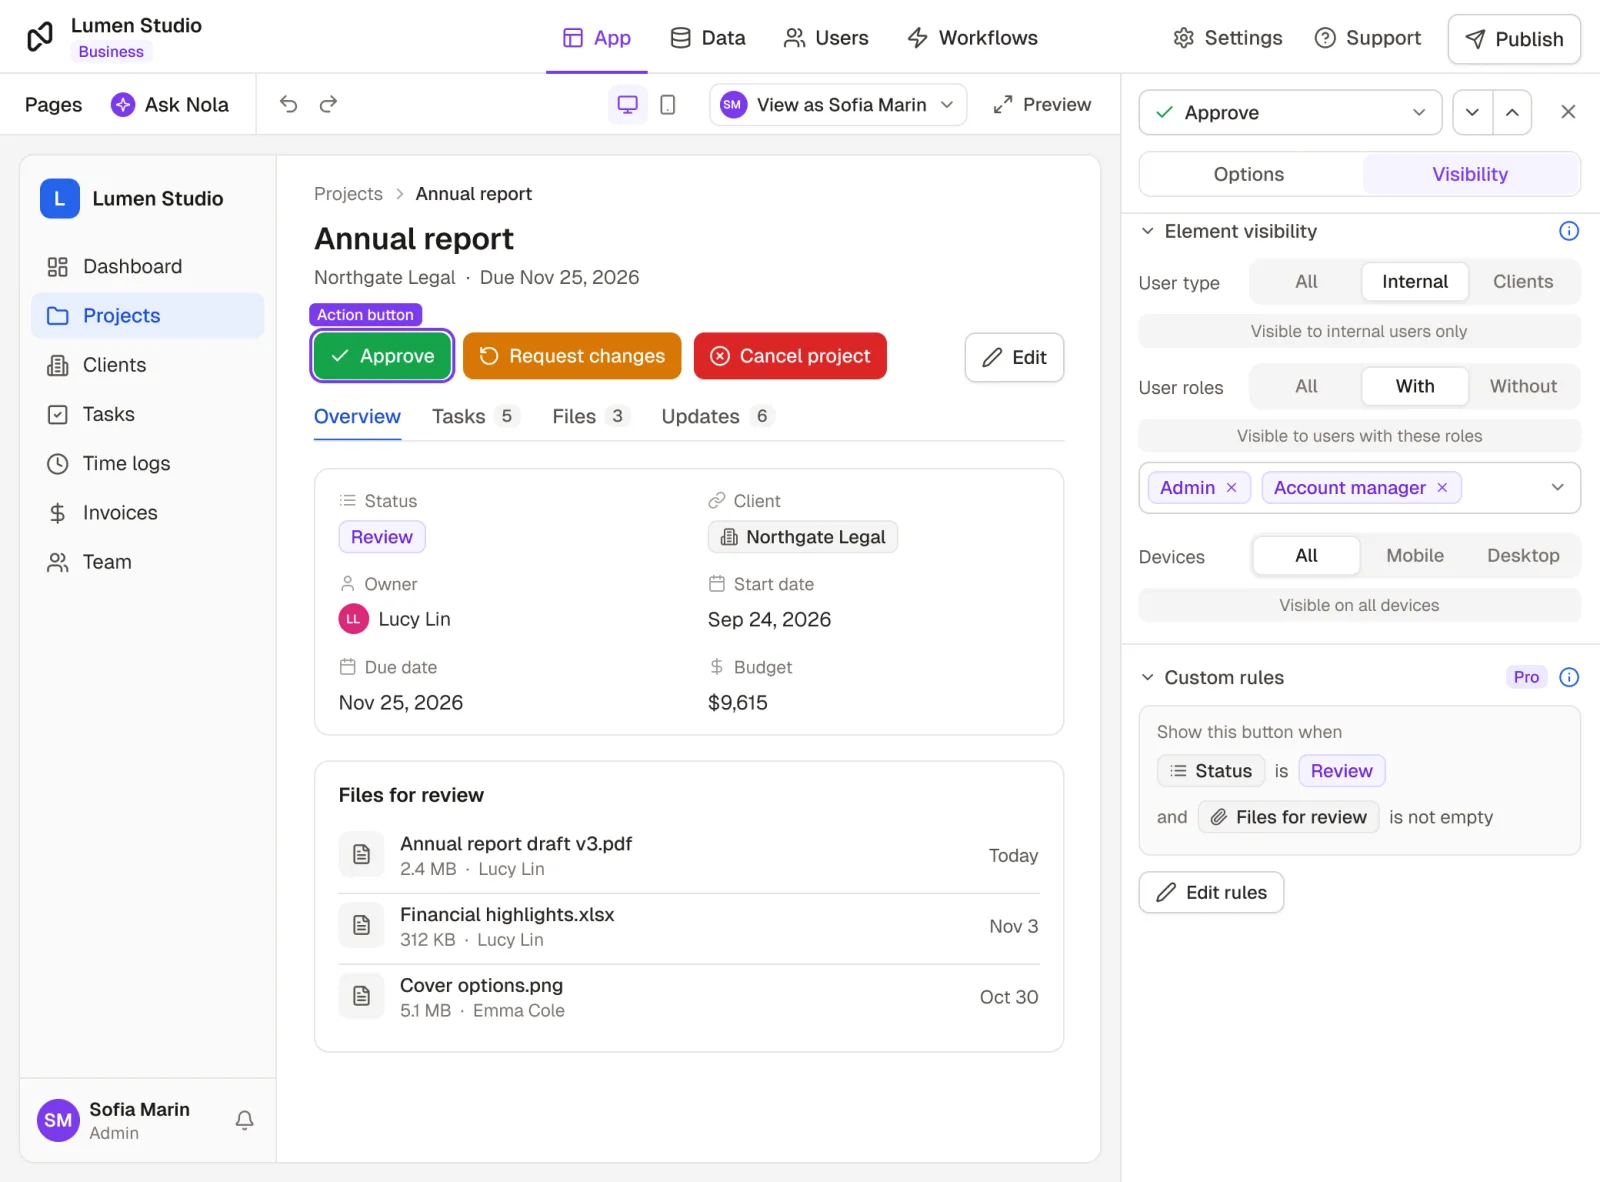Click the redo arrow icon
1600x1182 pixels.
click(x=328, y=104)
